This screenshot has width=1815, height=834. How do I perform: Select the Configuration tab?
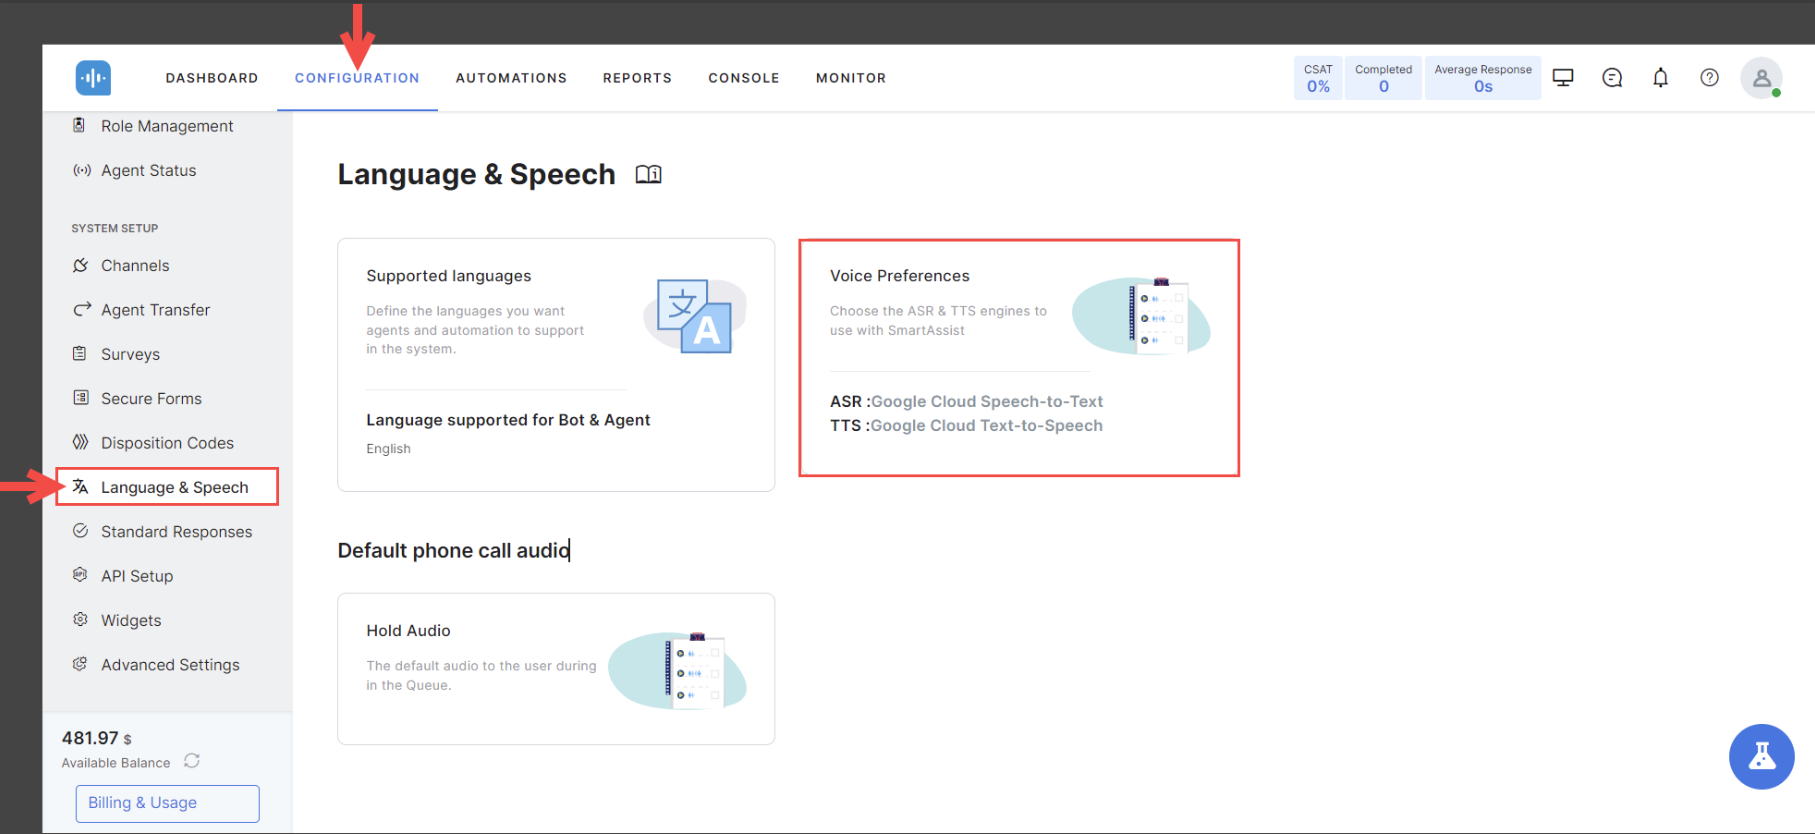357,78
